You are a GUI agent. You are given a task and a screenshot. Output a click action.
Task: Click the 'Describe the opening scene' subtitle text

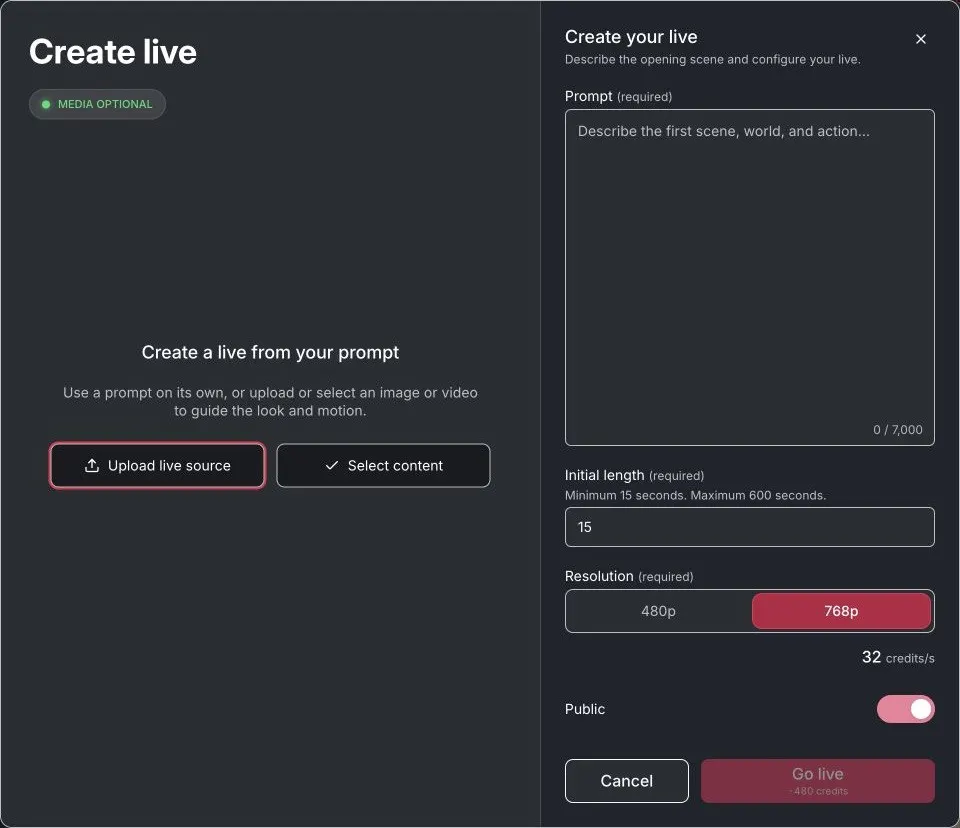click(713, 59)
